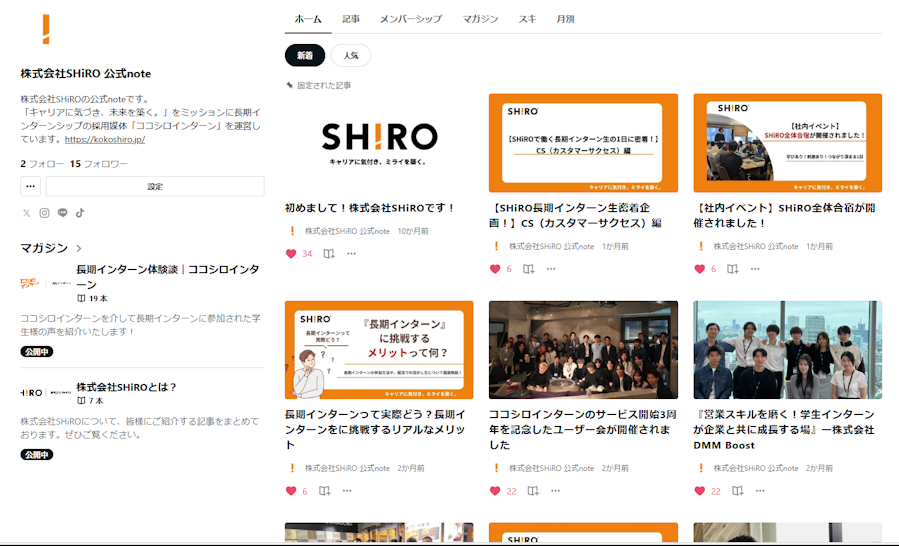Image resolution: width=899 pixels, height=546 pixels.
Task: Add 初めまして！株式会社SHiROです！ article to magazine
Action: click(329, 254)
